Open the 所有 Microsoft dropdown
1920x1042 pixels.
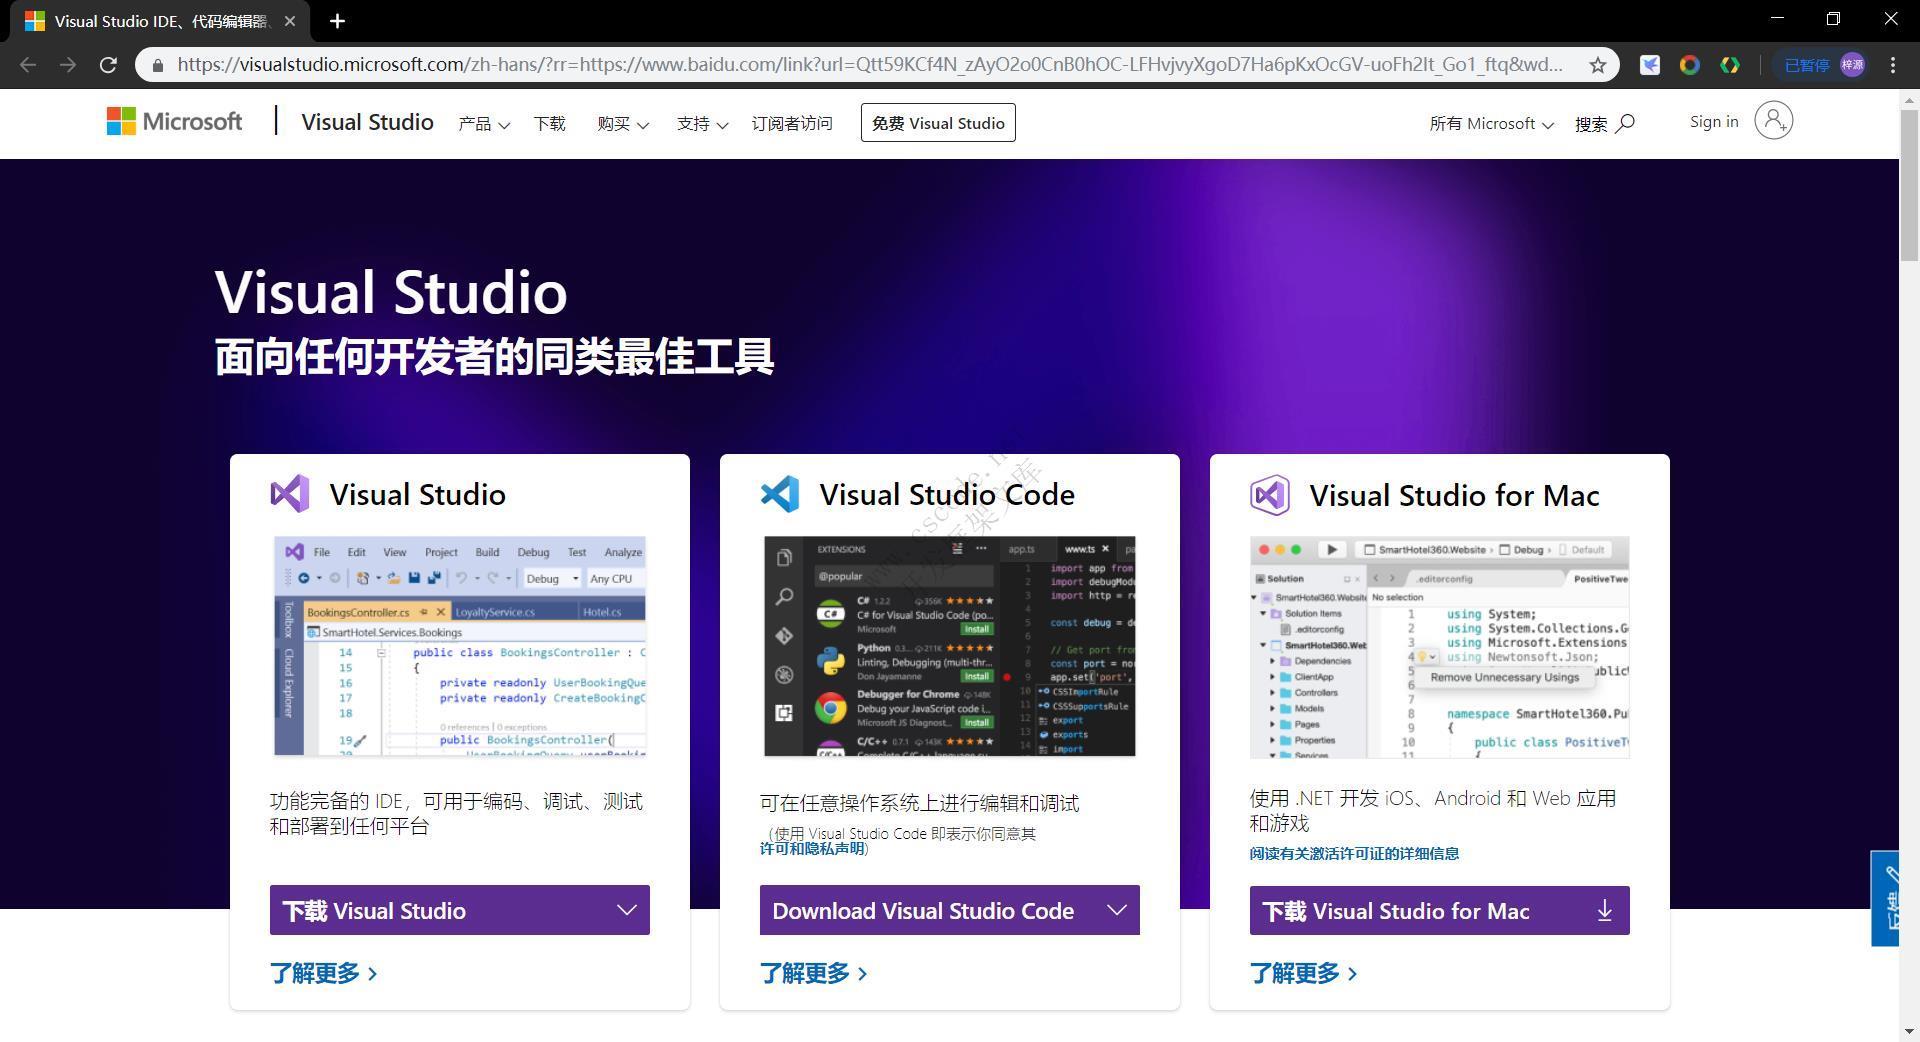point(1491,124)
